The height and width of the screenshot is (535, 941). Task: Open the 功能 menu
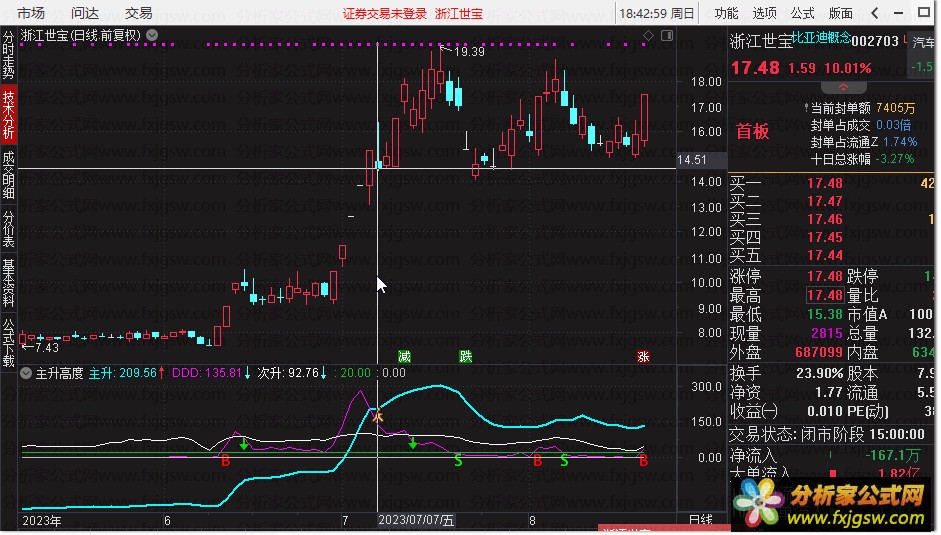[x=726, y=13]
